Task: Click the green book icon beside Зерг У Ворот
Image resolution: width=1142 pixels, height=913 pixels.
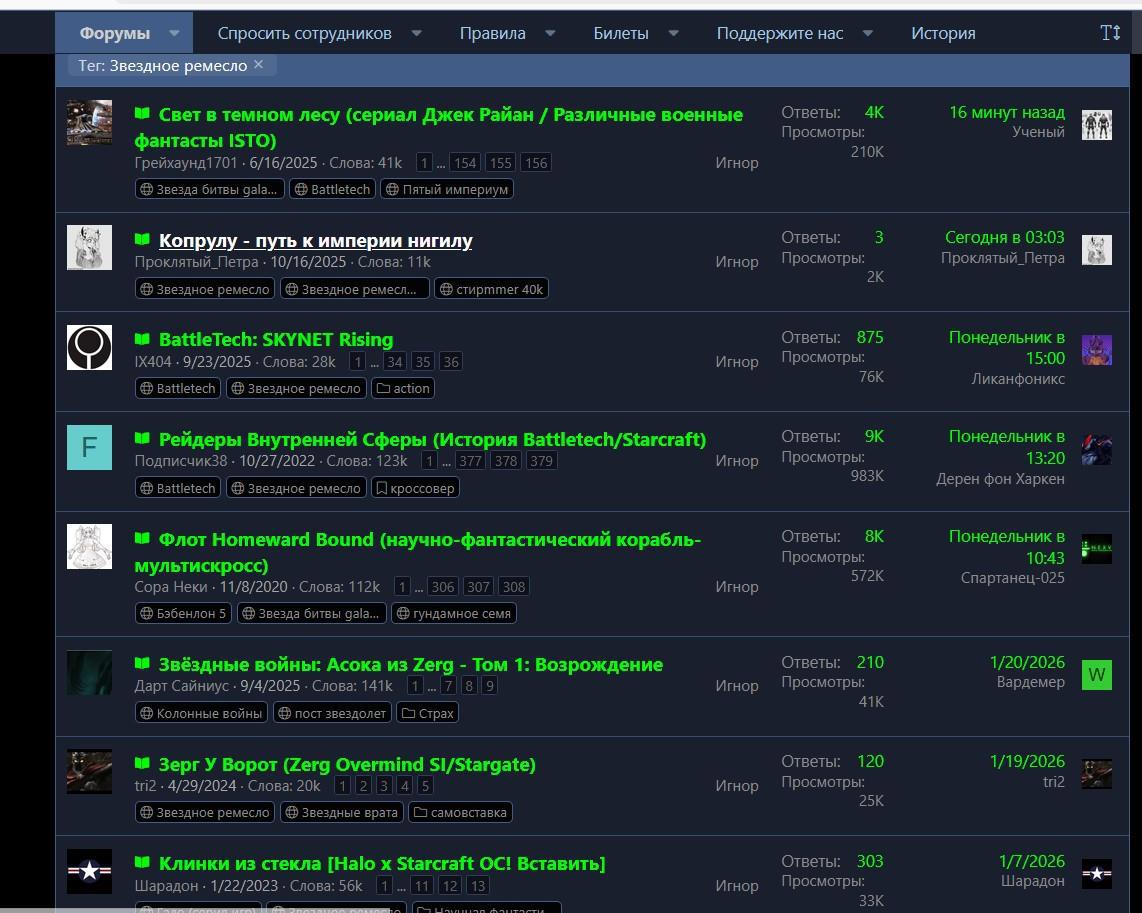Action: 142,764
